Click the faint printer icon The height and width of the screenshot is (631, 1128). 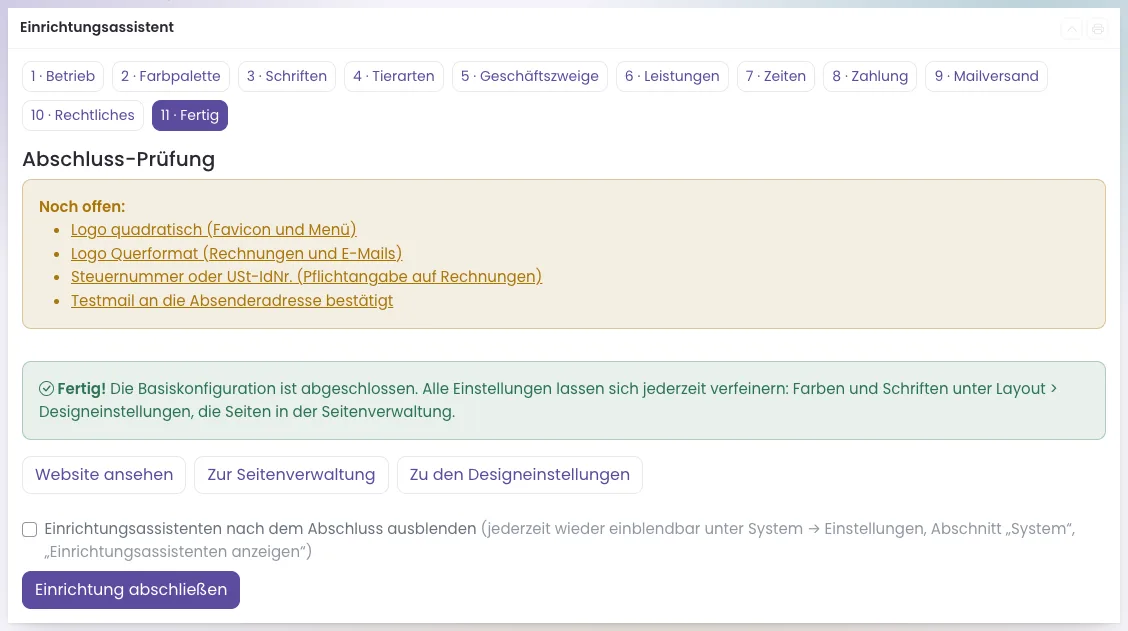1098,29
